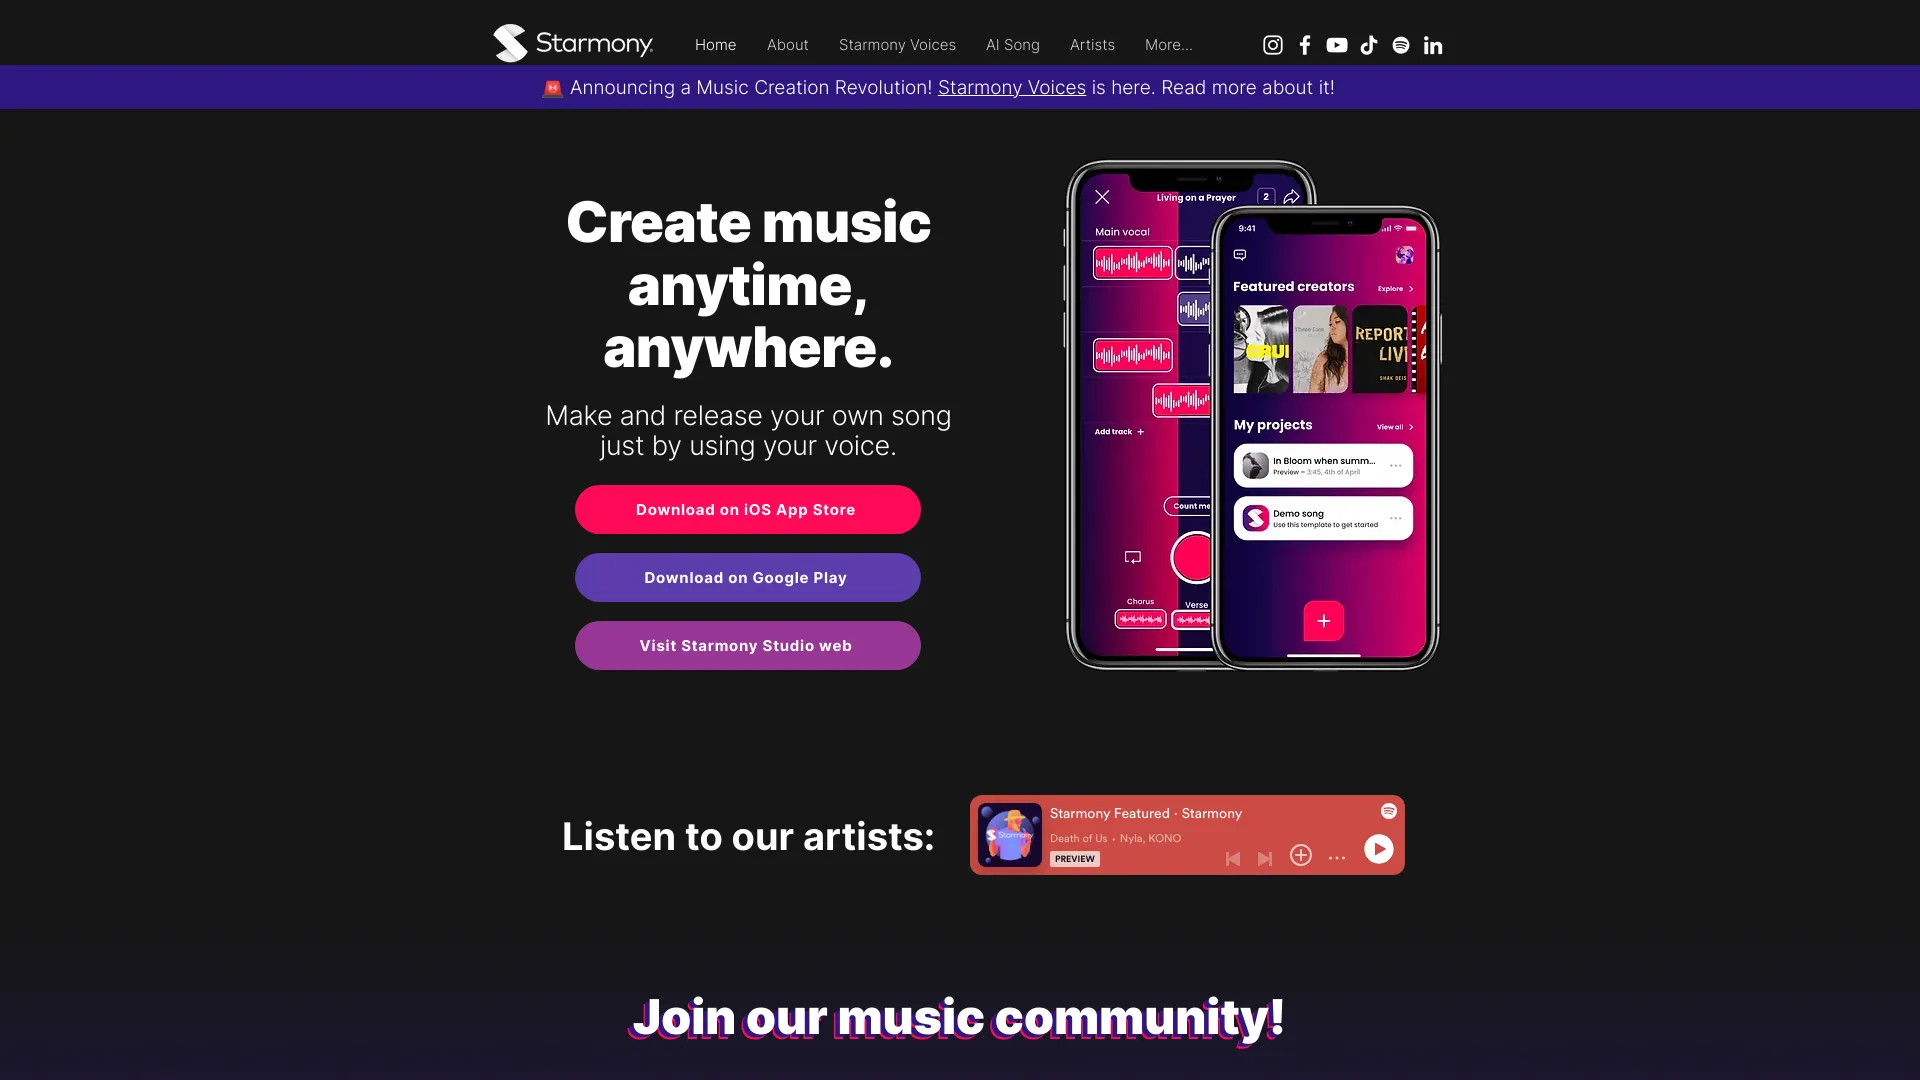
Task: Click Download on iOS App Store button
Action: click(745, 509)
